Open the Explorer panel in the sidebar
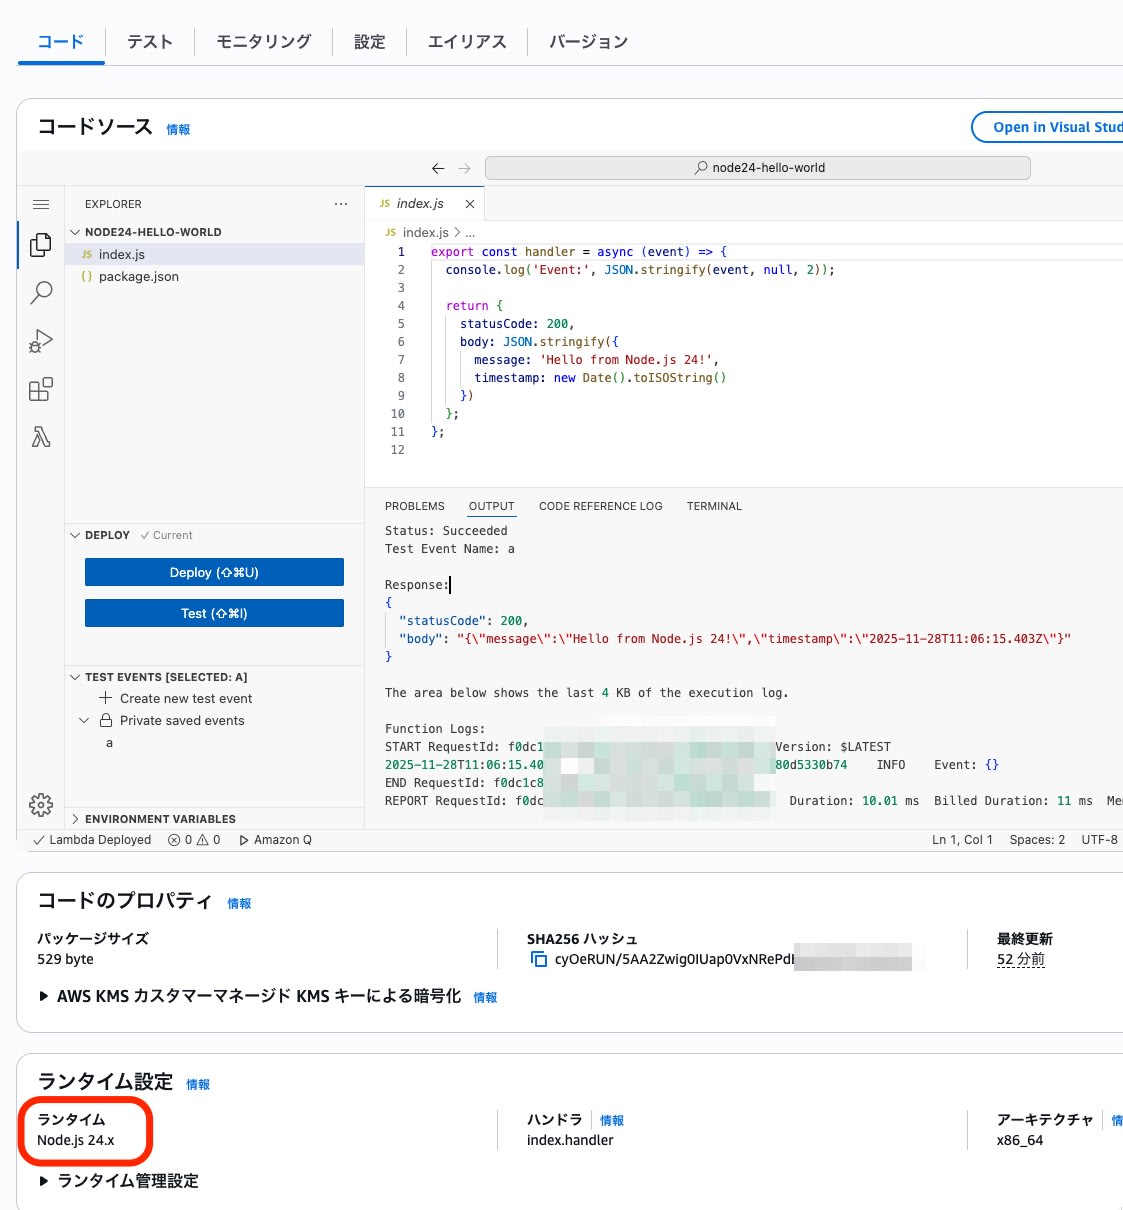The height and width of the screenshot is (1210, 1123). (40, 245)
